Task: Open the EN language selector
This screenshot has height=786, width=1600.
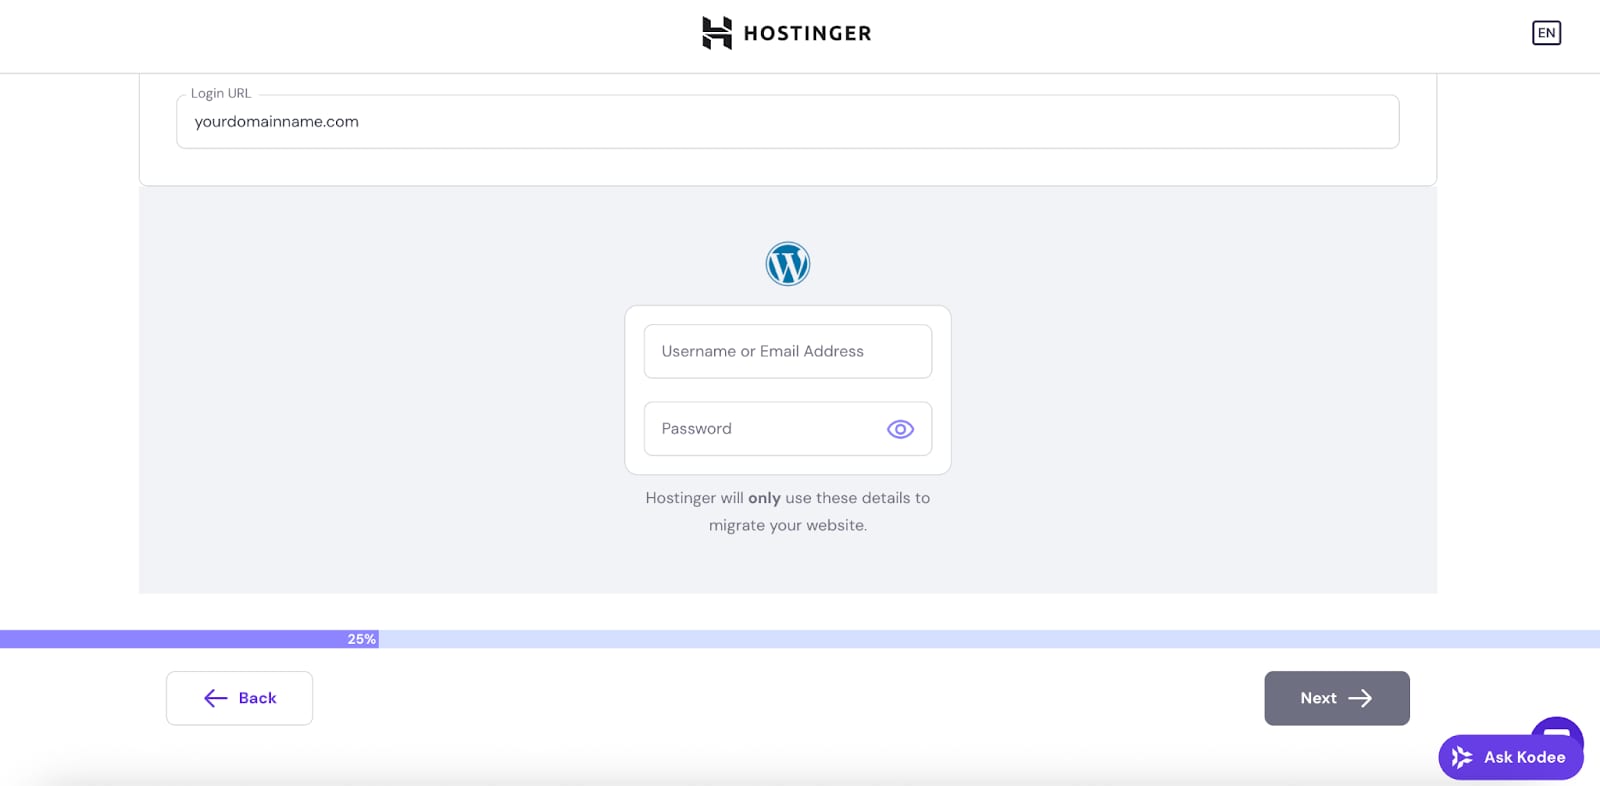Action: pyautogui.click(x=1546, y=33)
